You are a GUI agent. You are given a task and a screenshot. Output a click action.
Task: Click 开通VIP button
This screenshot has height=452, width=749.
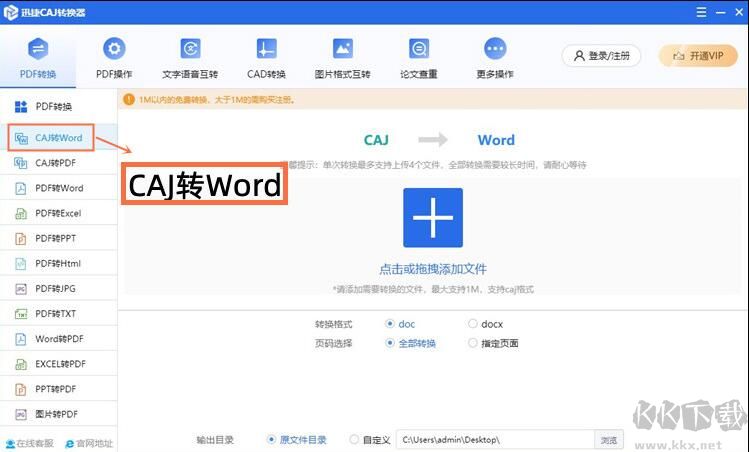coord(698,56)
